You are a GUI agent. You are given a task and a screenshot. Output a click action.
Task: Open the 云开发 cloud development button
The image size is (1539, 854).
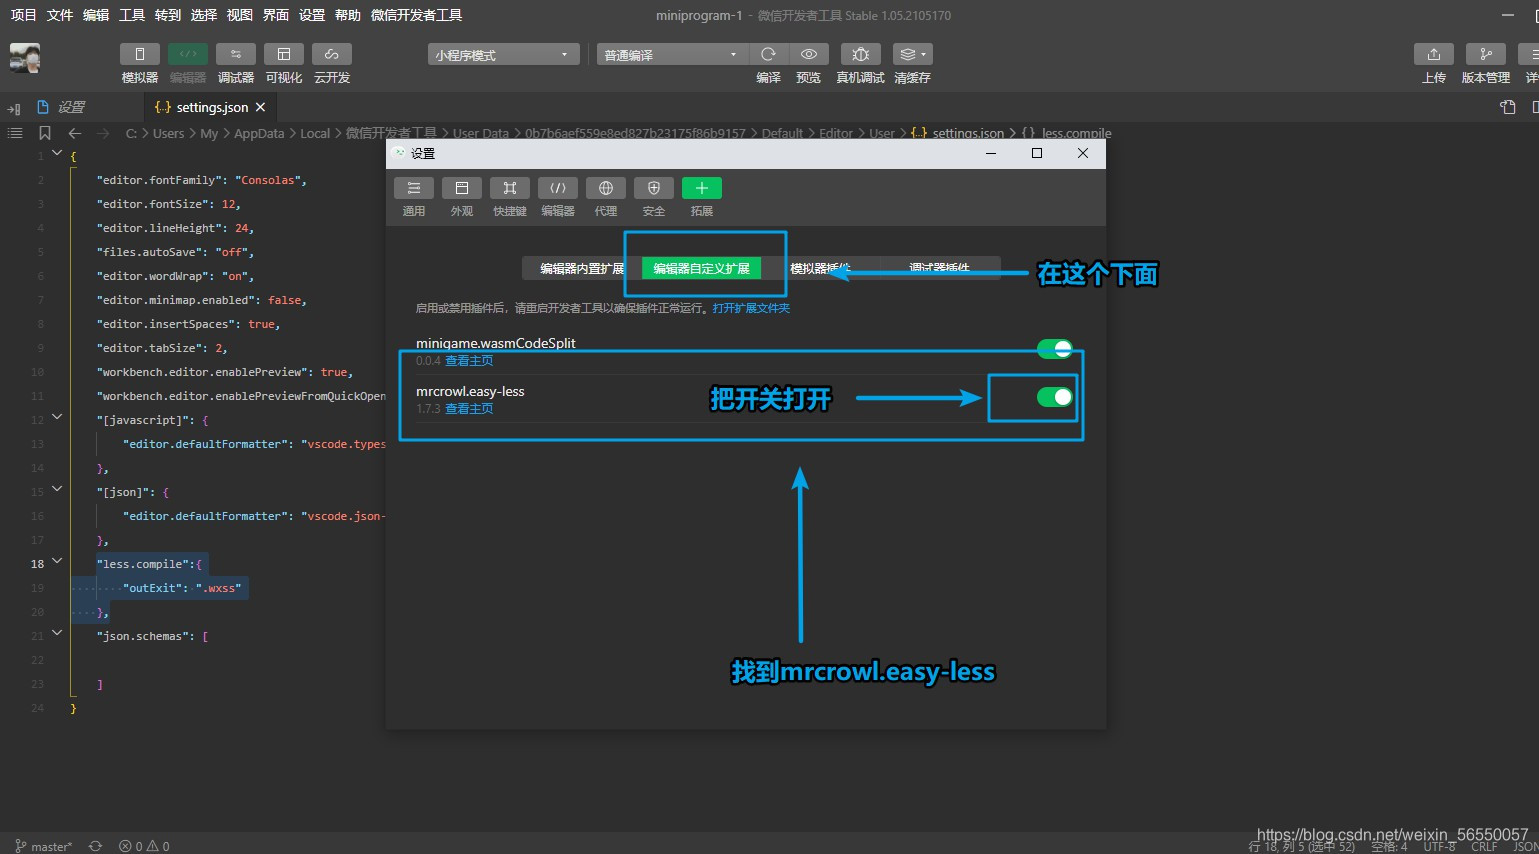332,54
